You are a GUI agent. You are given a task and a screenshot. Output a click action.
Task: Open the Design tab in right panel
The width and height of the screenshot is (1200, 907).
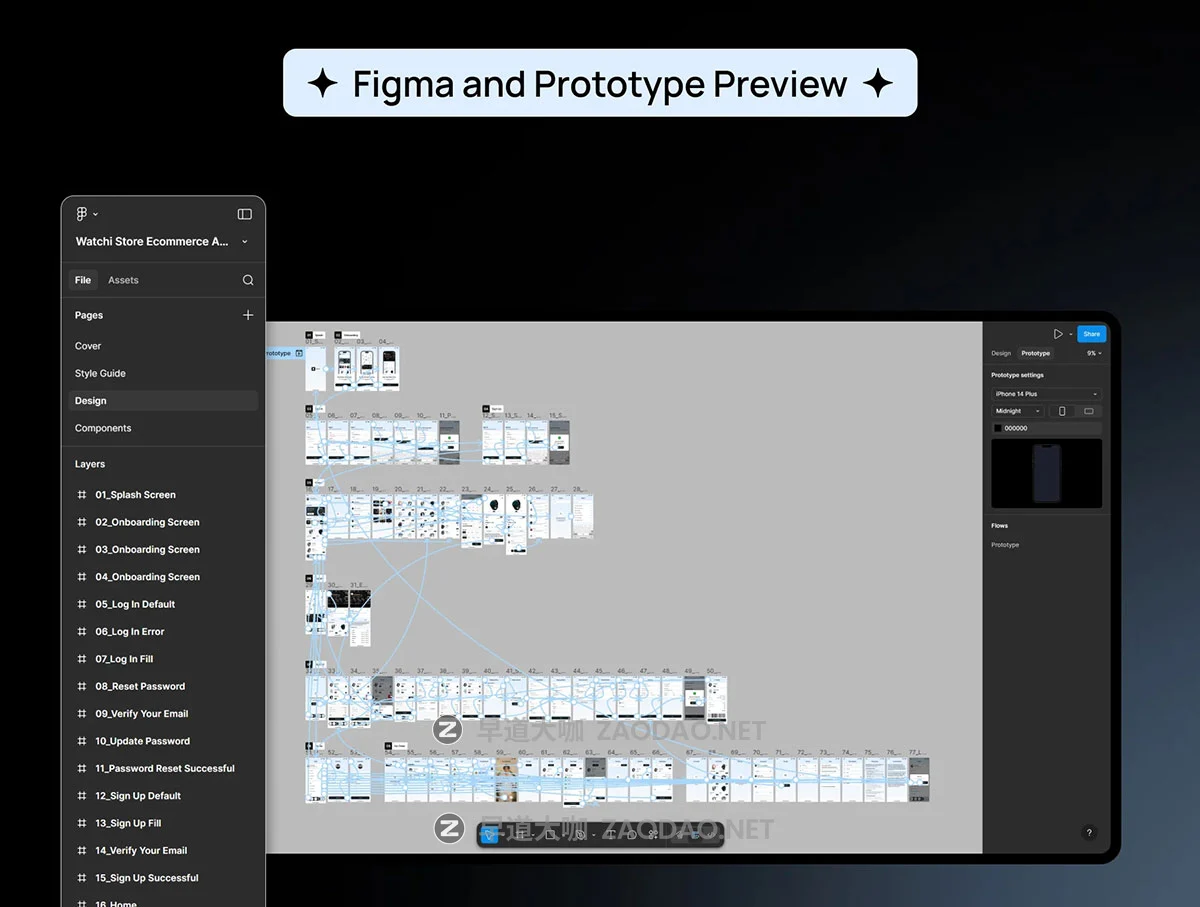[x=1001, y=353]
